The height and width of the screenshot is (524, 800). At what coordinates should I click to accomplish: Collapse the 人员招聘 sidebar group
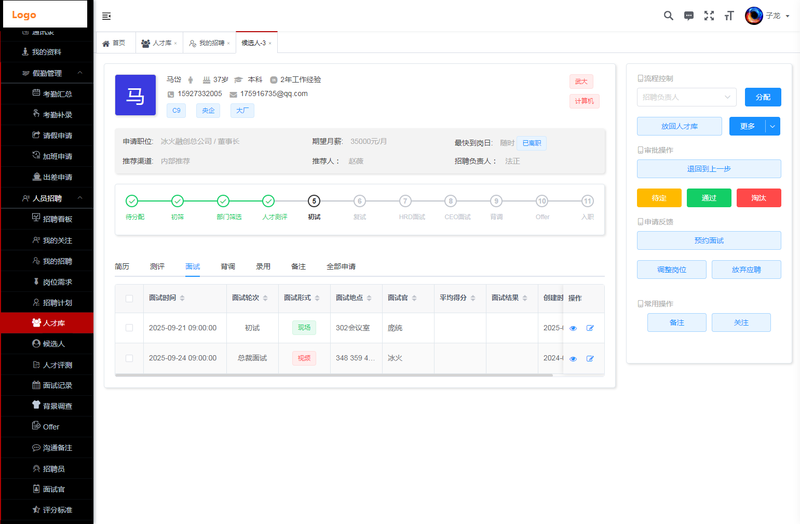(47, 198)
